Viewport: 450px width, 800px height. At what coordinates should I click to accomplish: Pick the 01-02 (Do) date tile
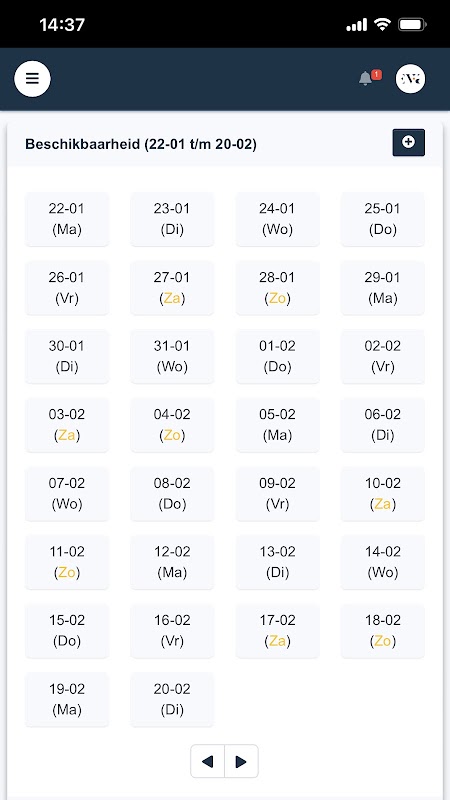pyautogui.click(x=278, y=356)
